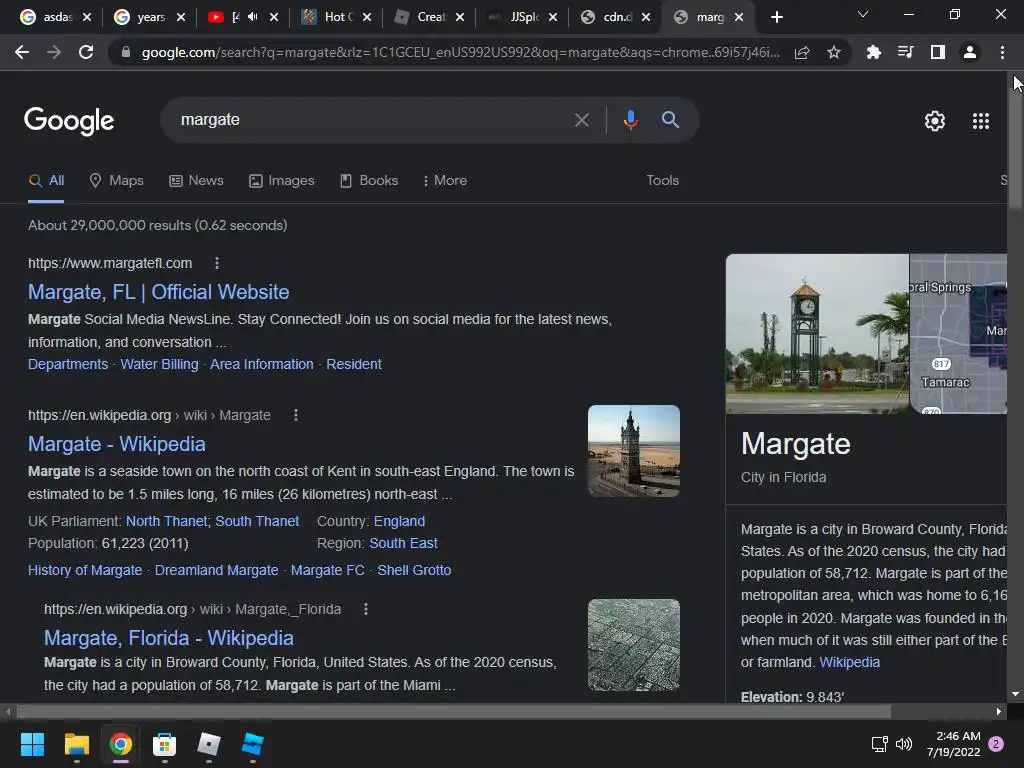Screen dimensions: 1024x768
Task: Open Margate, Florida - Wikipedia result
Action: point(168,638)
